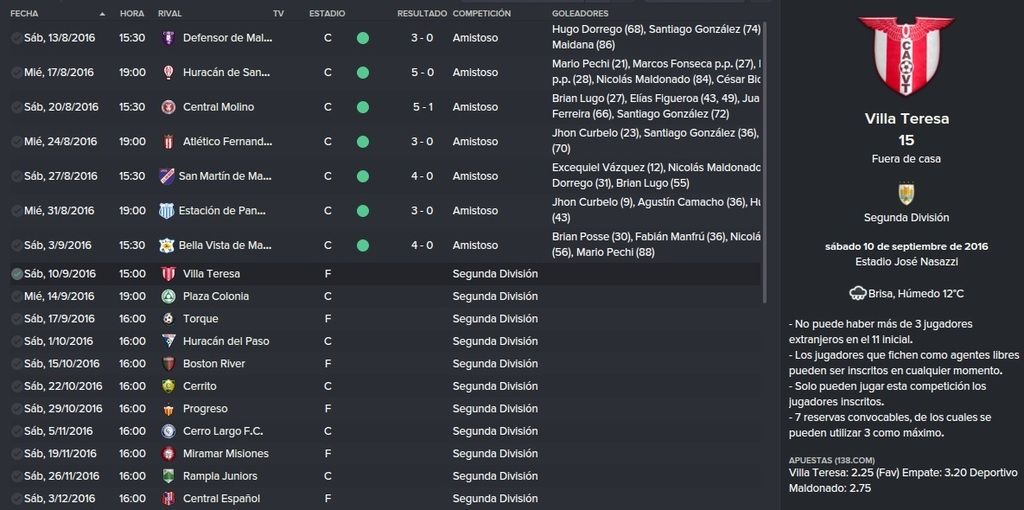Click the fixtures list vertical scrollbar
This screenshot has width=1024, height=510.
pyautogui.click(x=765, y=162)
